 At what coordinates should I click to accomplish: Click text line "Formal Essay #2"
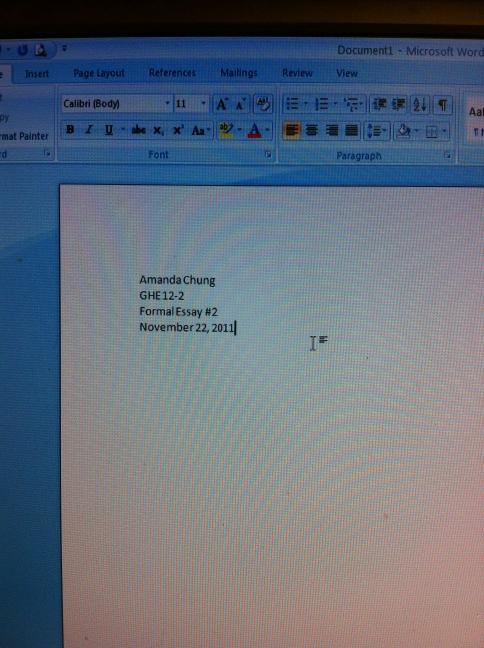click(178, 312)
